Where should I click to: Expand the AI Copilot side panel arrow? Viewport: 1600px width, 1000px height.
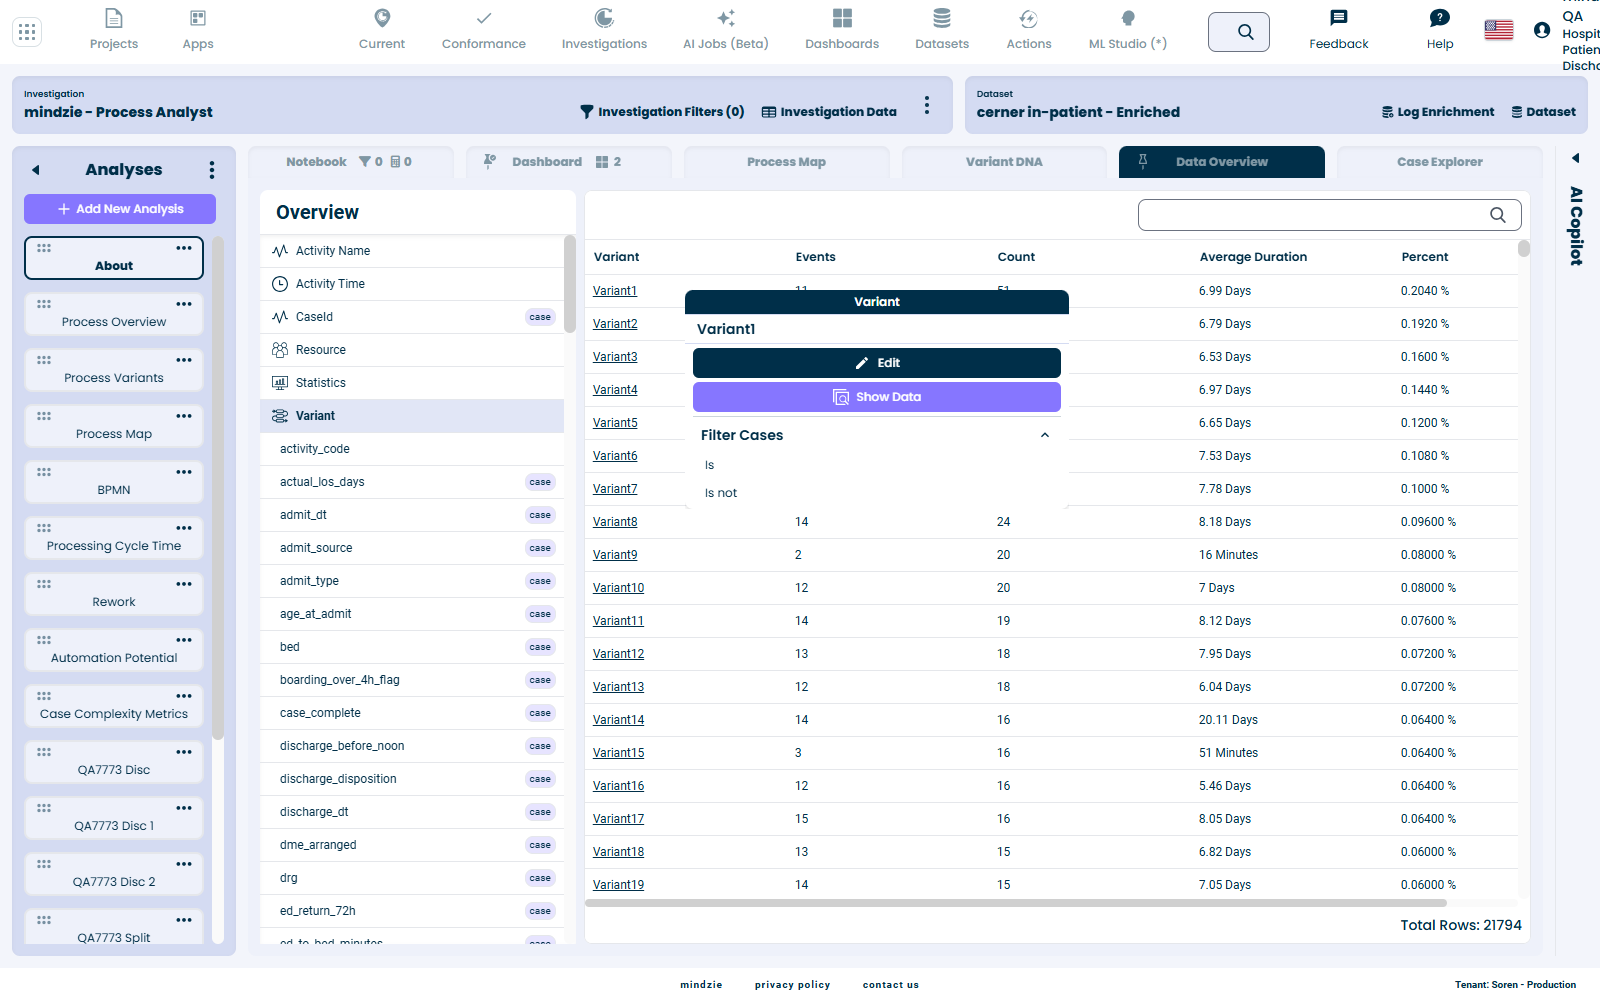pyautogui.click(x=1575, y=158)
